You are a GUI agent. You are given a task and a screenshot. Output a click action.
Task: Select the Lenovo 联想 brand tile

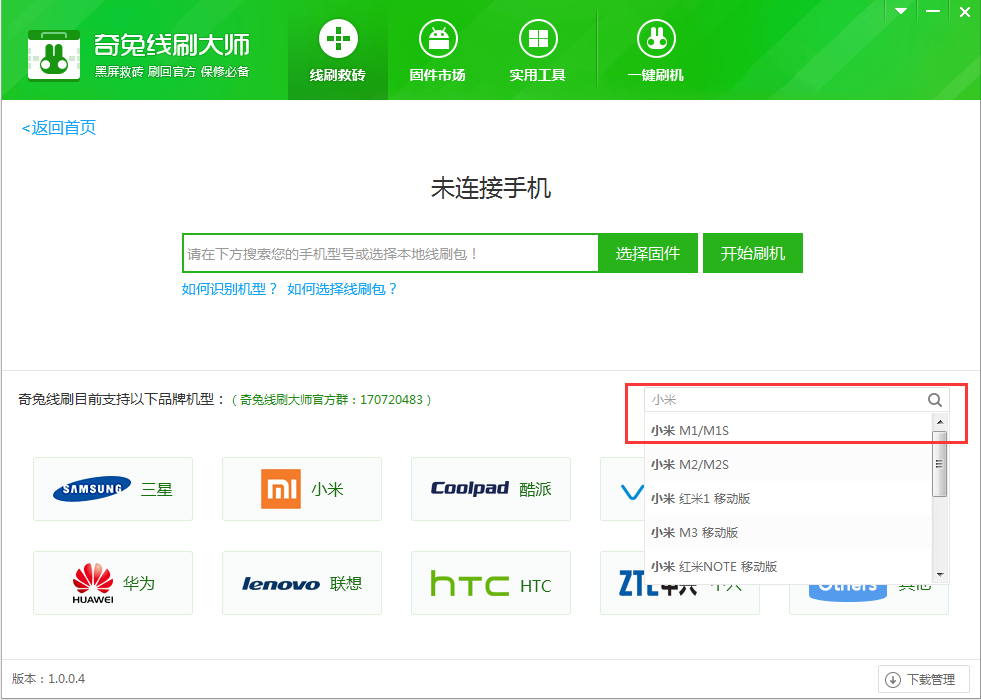click(x=301, y=583)
